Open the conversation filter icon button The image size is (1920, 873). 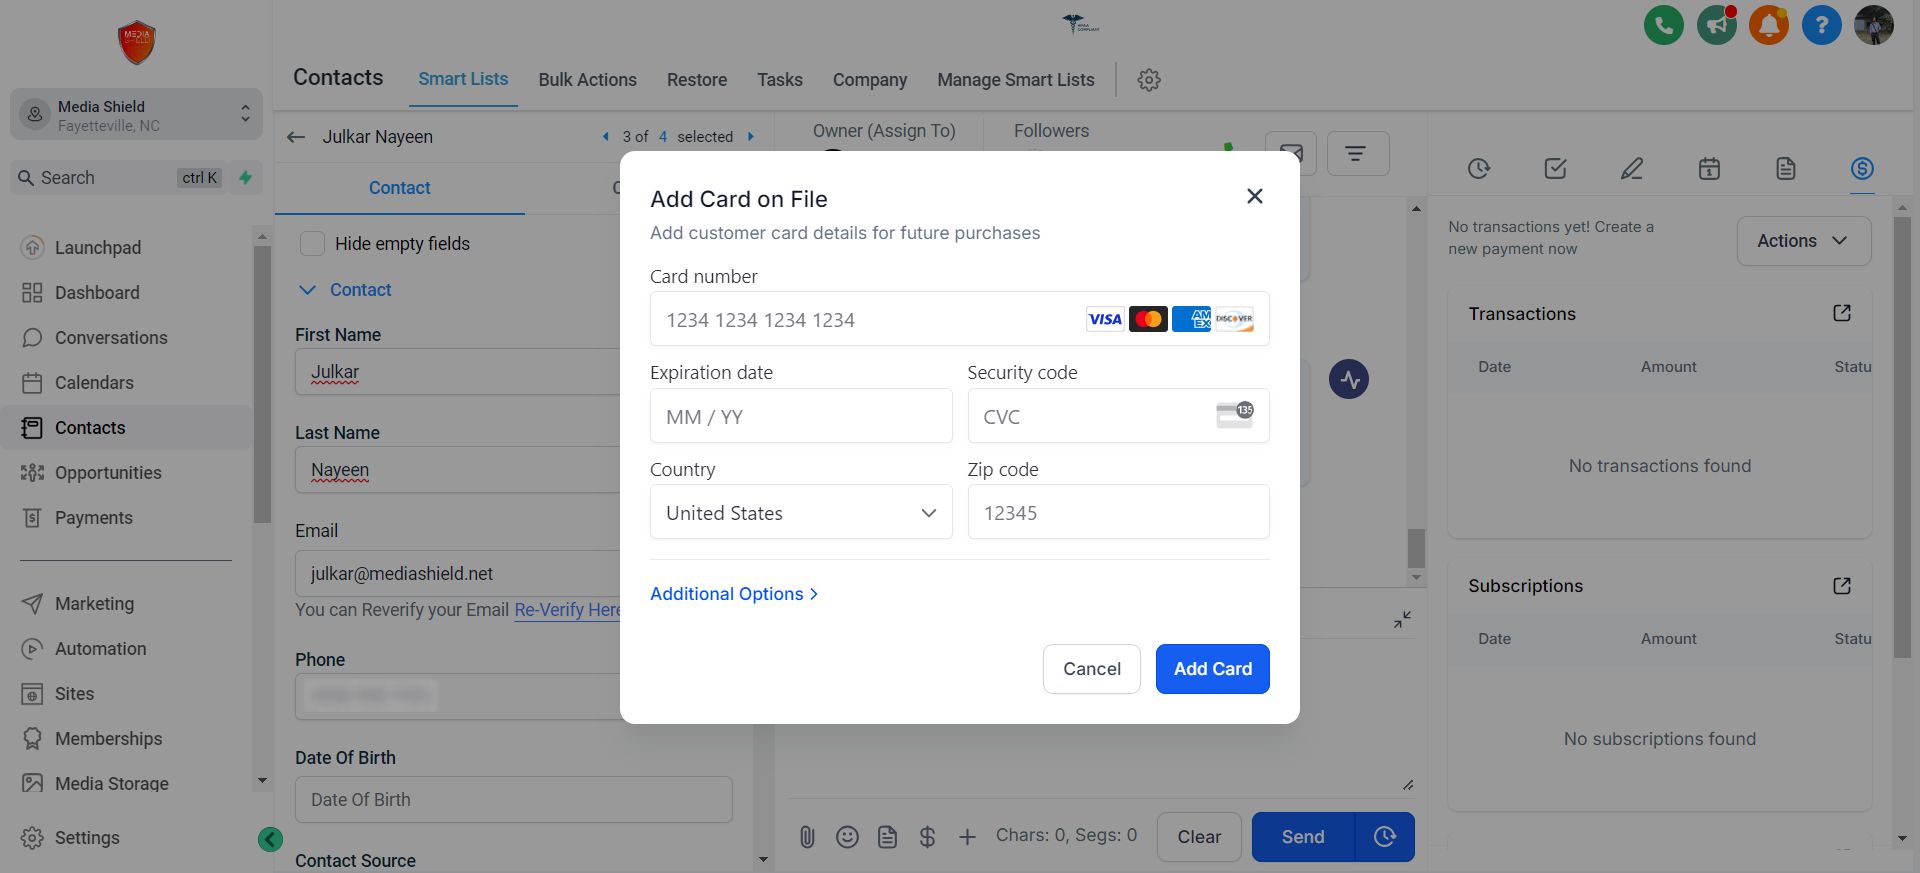(x=1357, y=153)
